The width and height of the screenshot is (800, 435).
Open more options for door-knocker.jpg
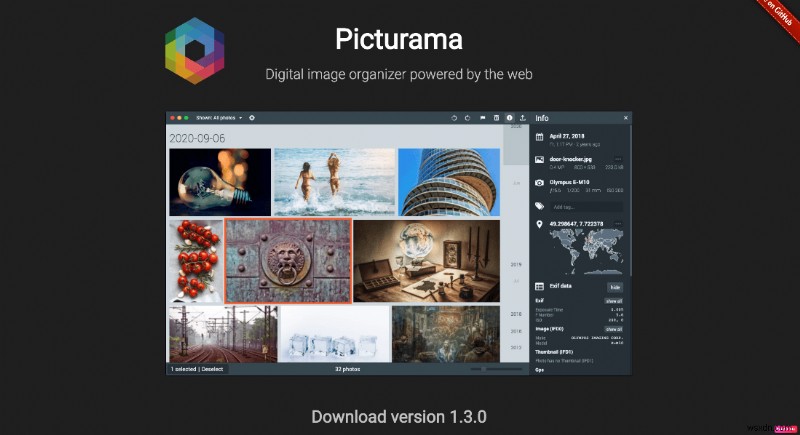point(618,159)
